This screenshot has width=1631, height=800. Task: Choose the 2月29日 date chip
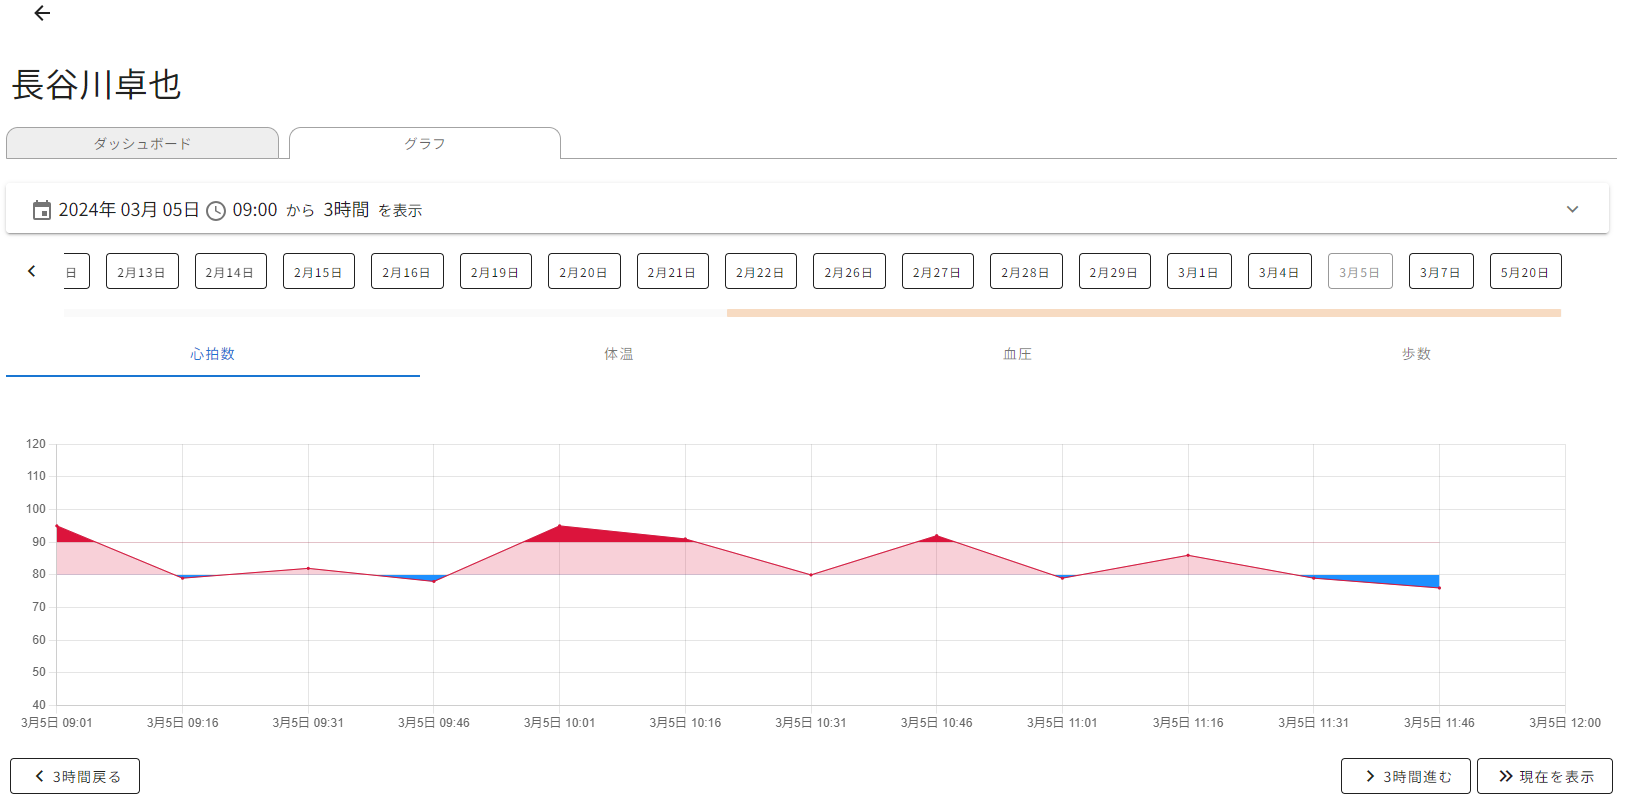pyautogui.click(x=1114, y=272)
